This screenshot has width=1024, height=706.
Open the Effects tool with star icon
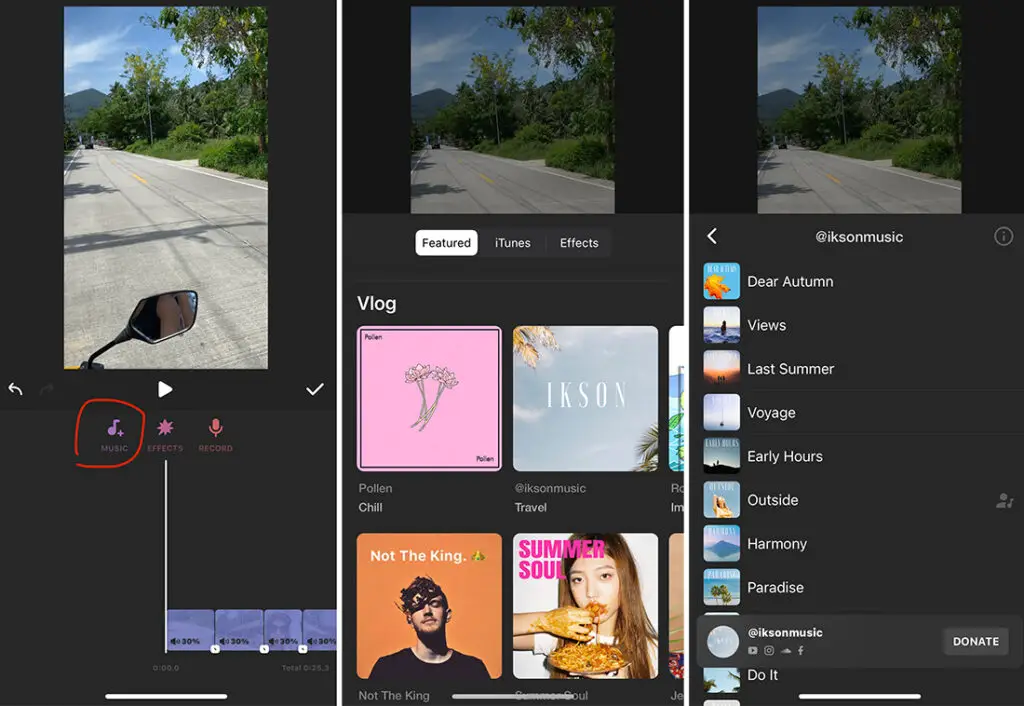[165, 436]
